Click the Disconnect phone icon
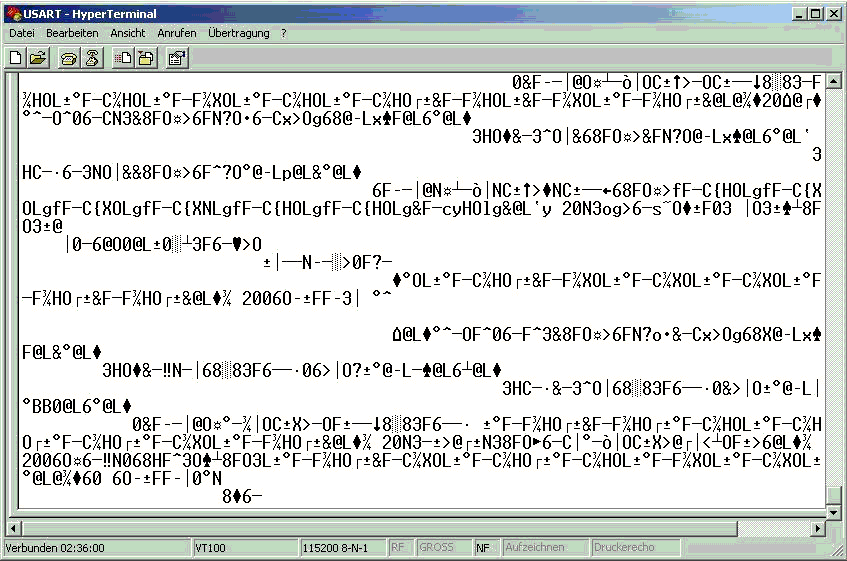The height and width of the screenshot is (561, 847). coord(92,58)
